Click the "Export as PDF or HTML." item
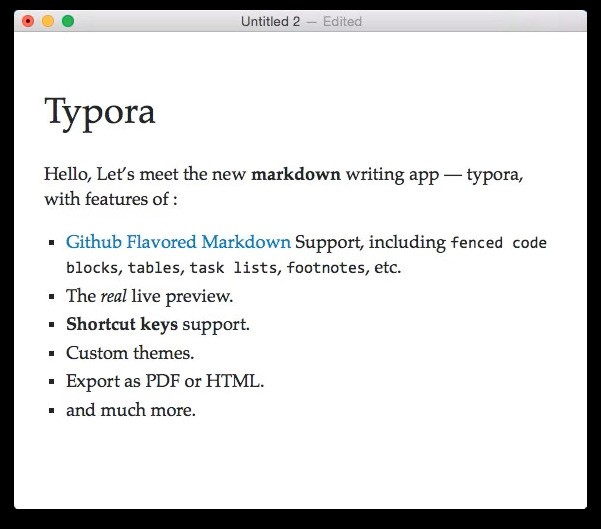The height and width of the screenshot is (529, 601). [x=165, y=381]
